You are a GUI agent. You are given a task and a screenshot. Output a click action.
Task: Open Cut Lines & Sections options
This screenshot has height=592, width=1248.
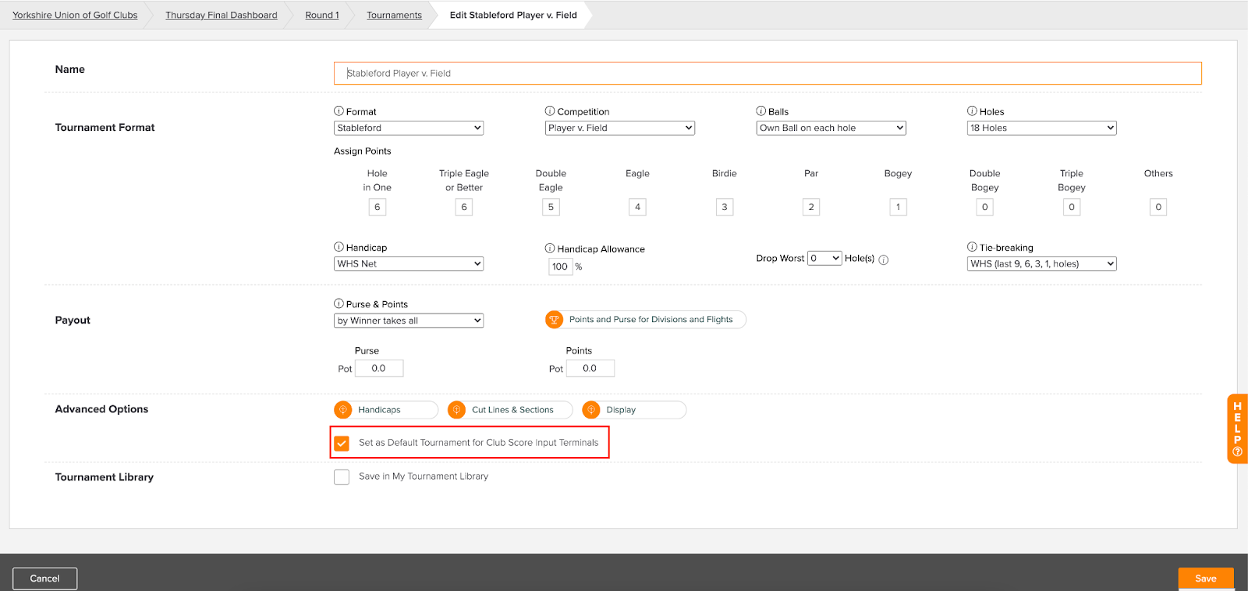pyautogui.click(x=510, y=410)
